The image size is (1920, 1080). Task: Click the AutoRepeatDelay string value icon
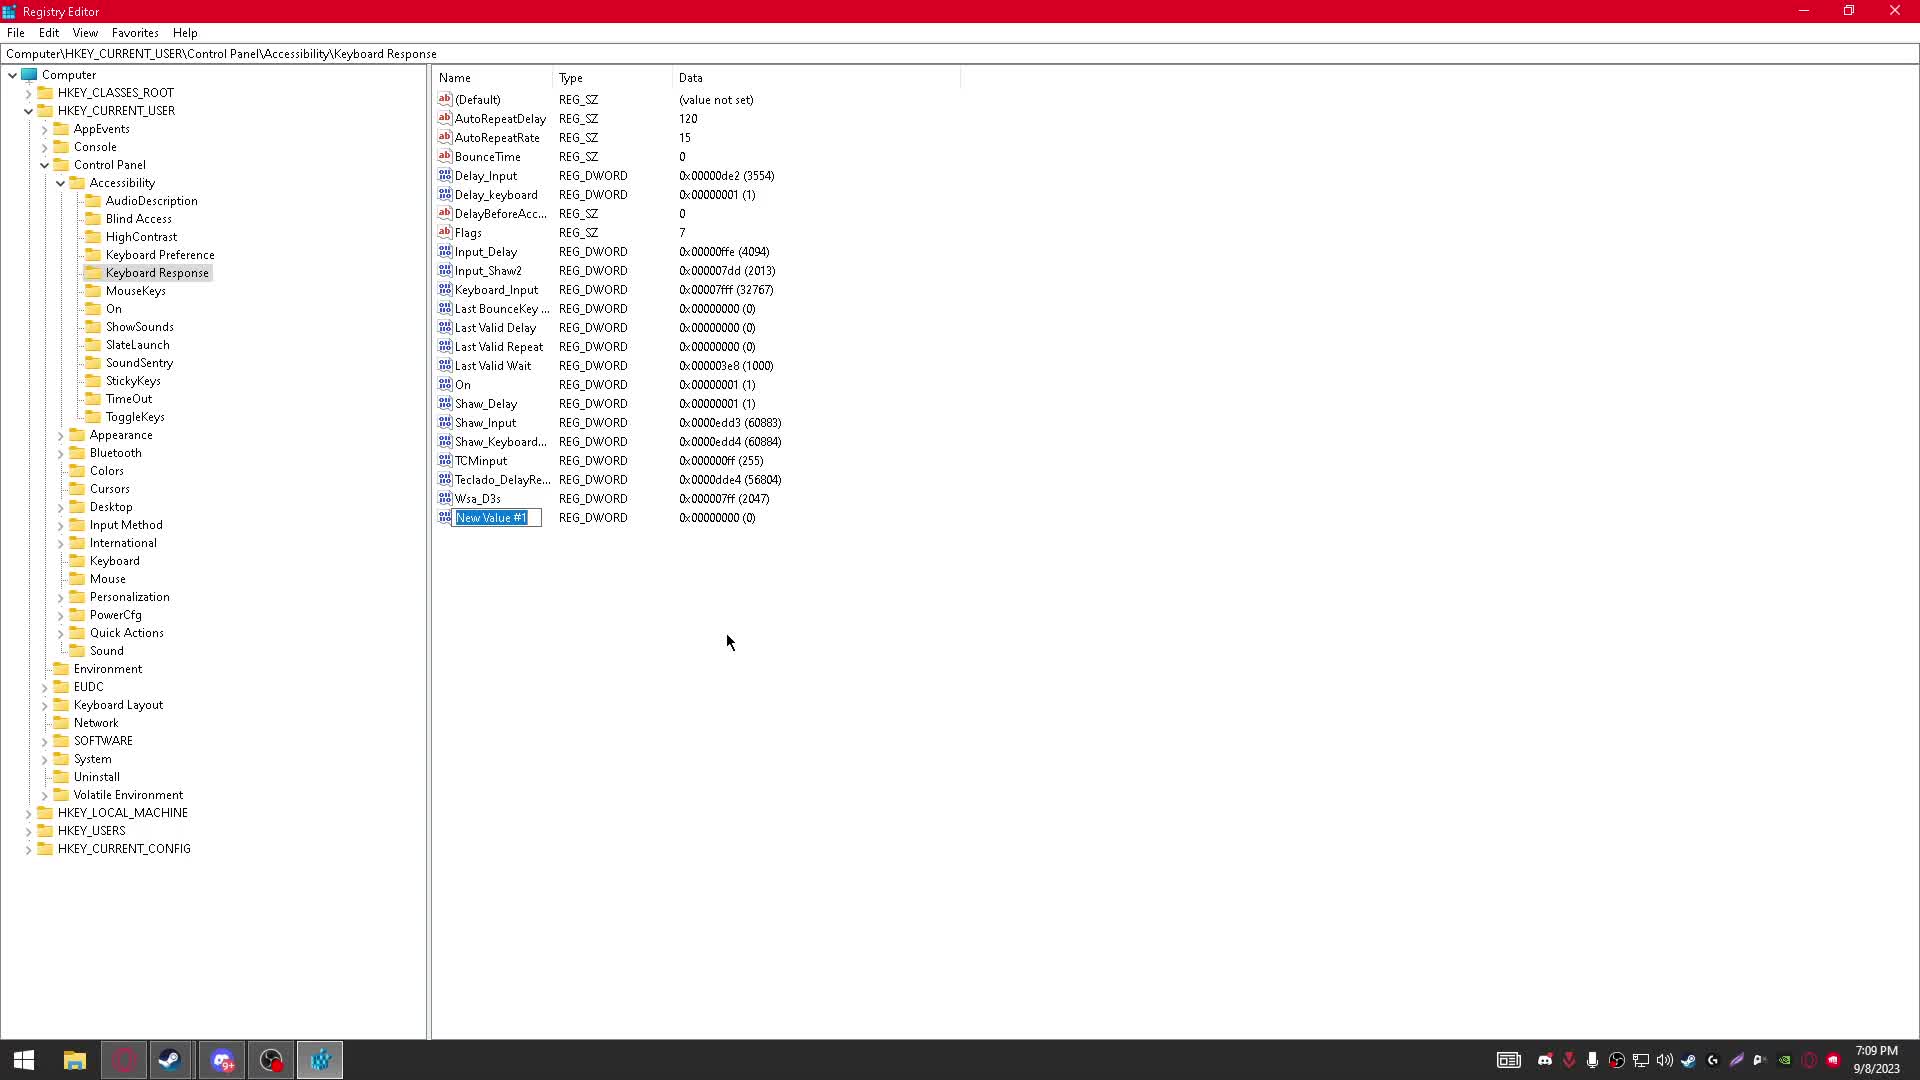tap(445, 118)
